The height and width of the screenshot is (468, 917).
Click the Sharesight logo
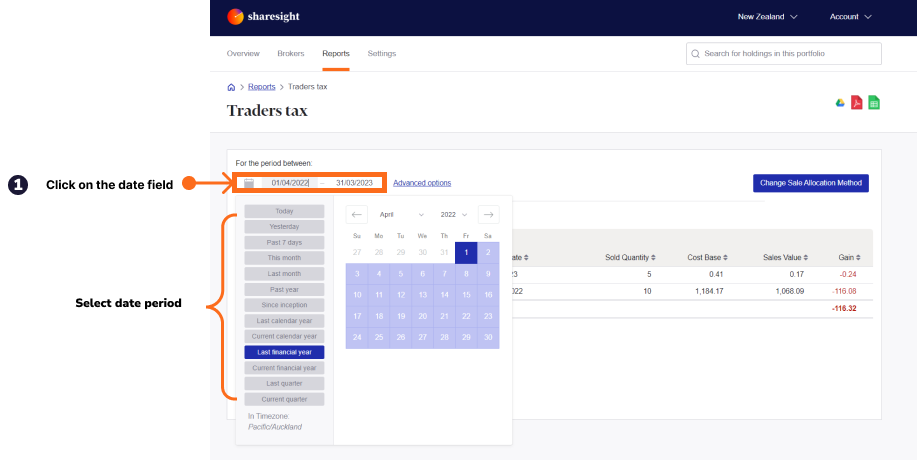pyautogui.click(x=263, y=16)
